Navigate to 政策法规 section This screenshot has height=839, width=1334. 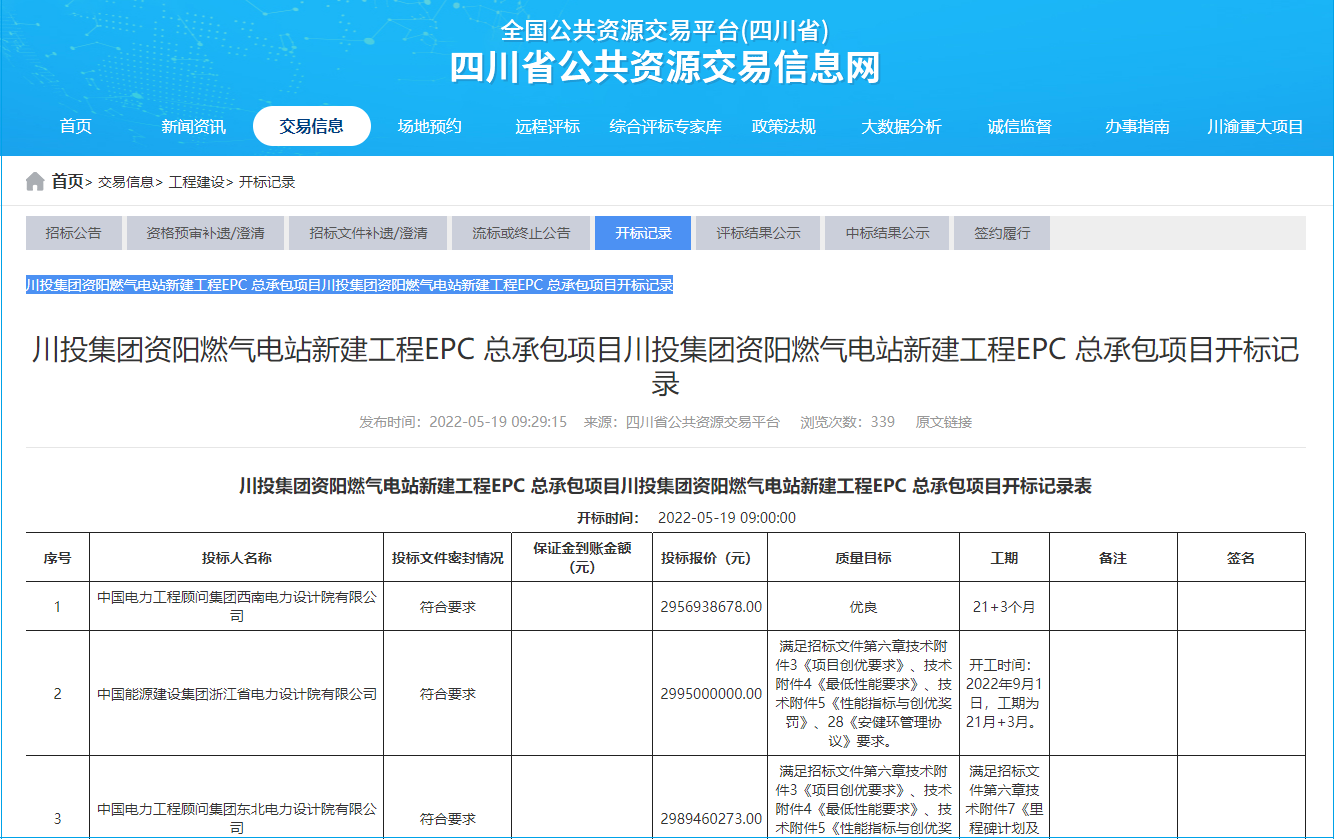pyautogui.click(x=783, y=126)
